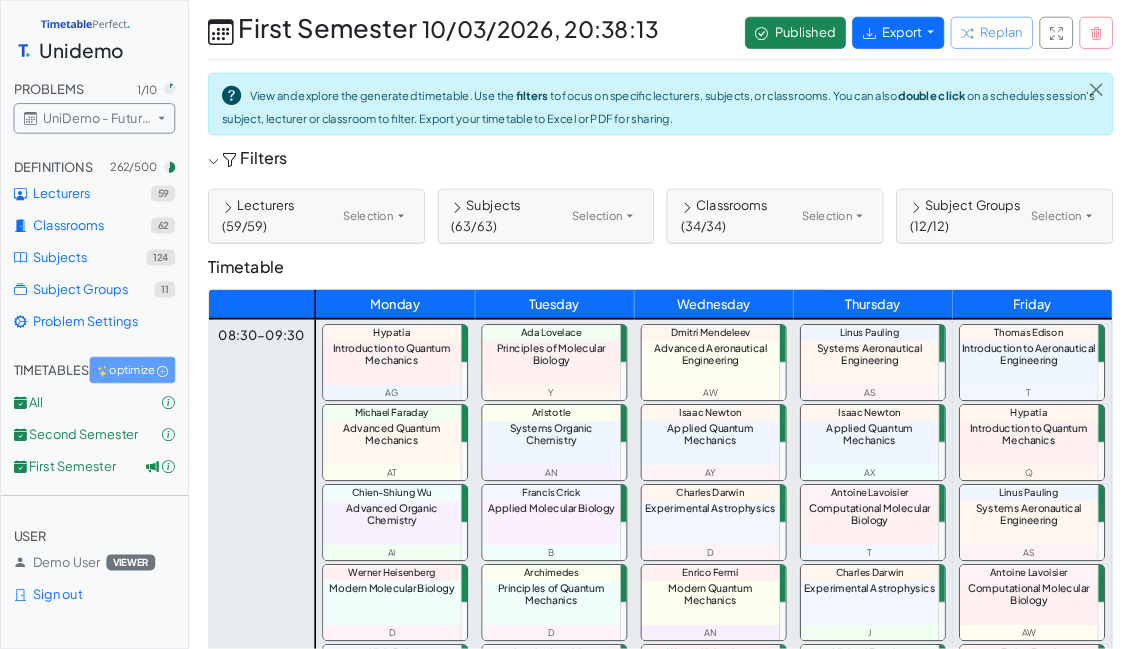This screenshot has width=1132, height=649.
Task: Click Friday Thomas Edison session card
Action: click(1032, 362)
